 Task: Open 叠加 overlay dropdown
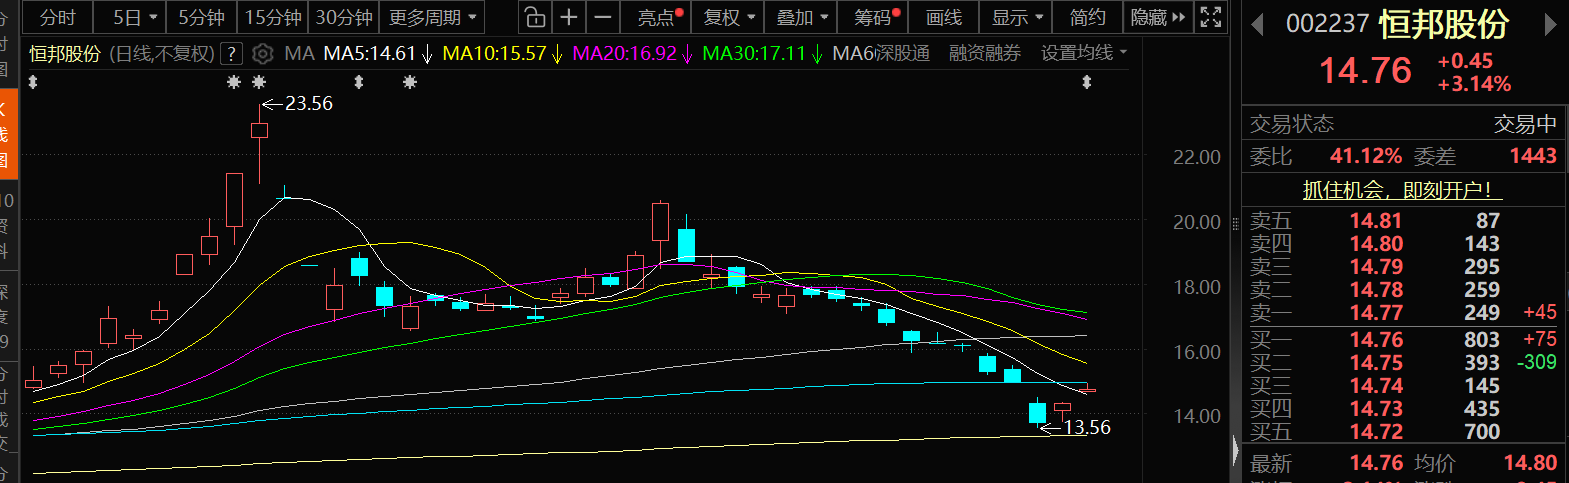pos(802,17)
